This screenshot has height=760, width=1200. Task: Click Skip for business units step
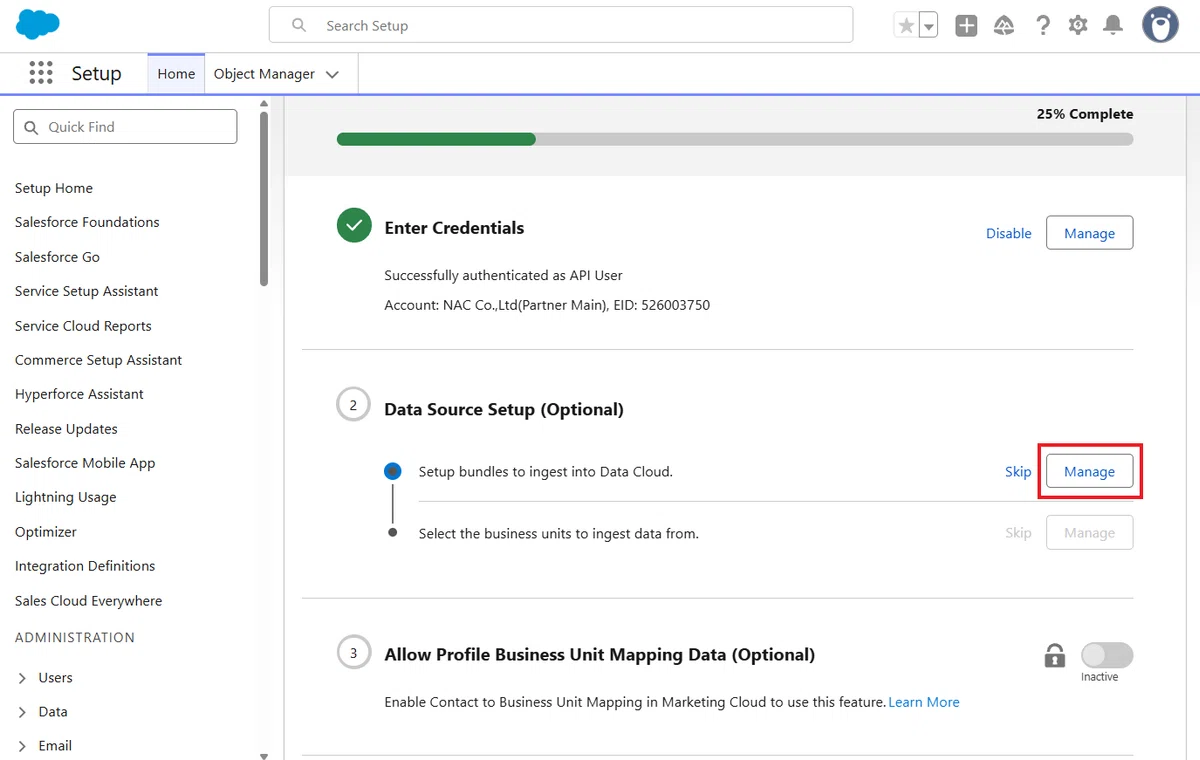pyautogui.click(x=1018, y=533)
